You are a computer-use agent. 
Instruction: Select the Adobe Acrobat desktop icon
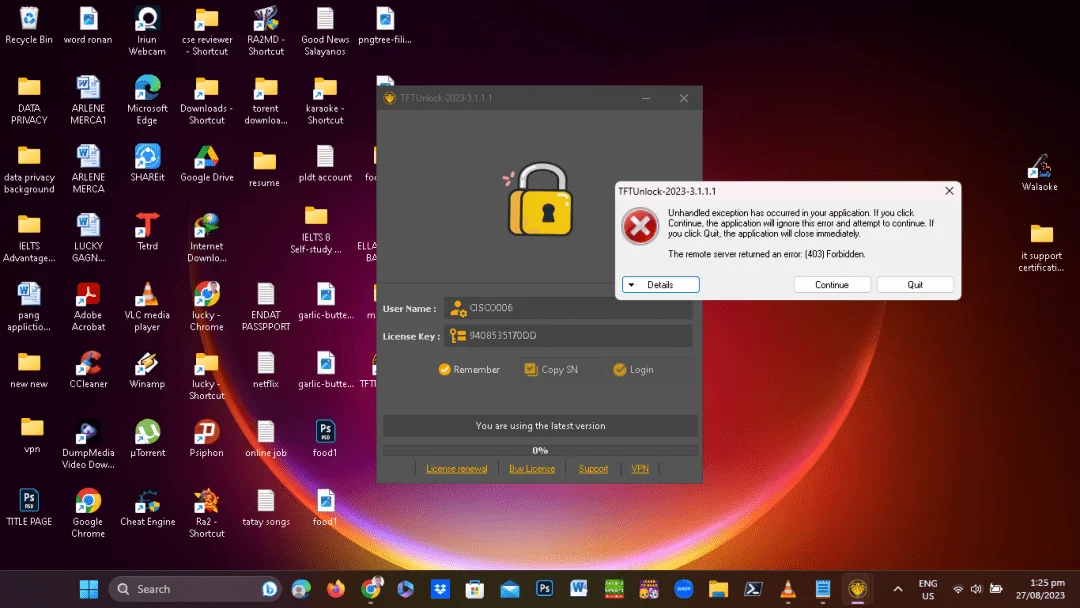(88, 306)
